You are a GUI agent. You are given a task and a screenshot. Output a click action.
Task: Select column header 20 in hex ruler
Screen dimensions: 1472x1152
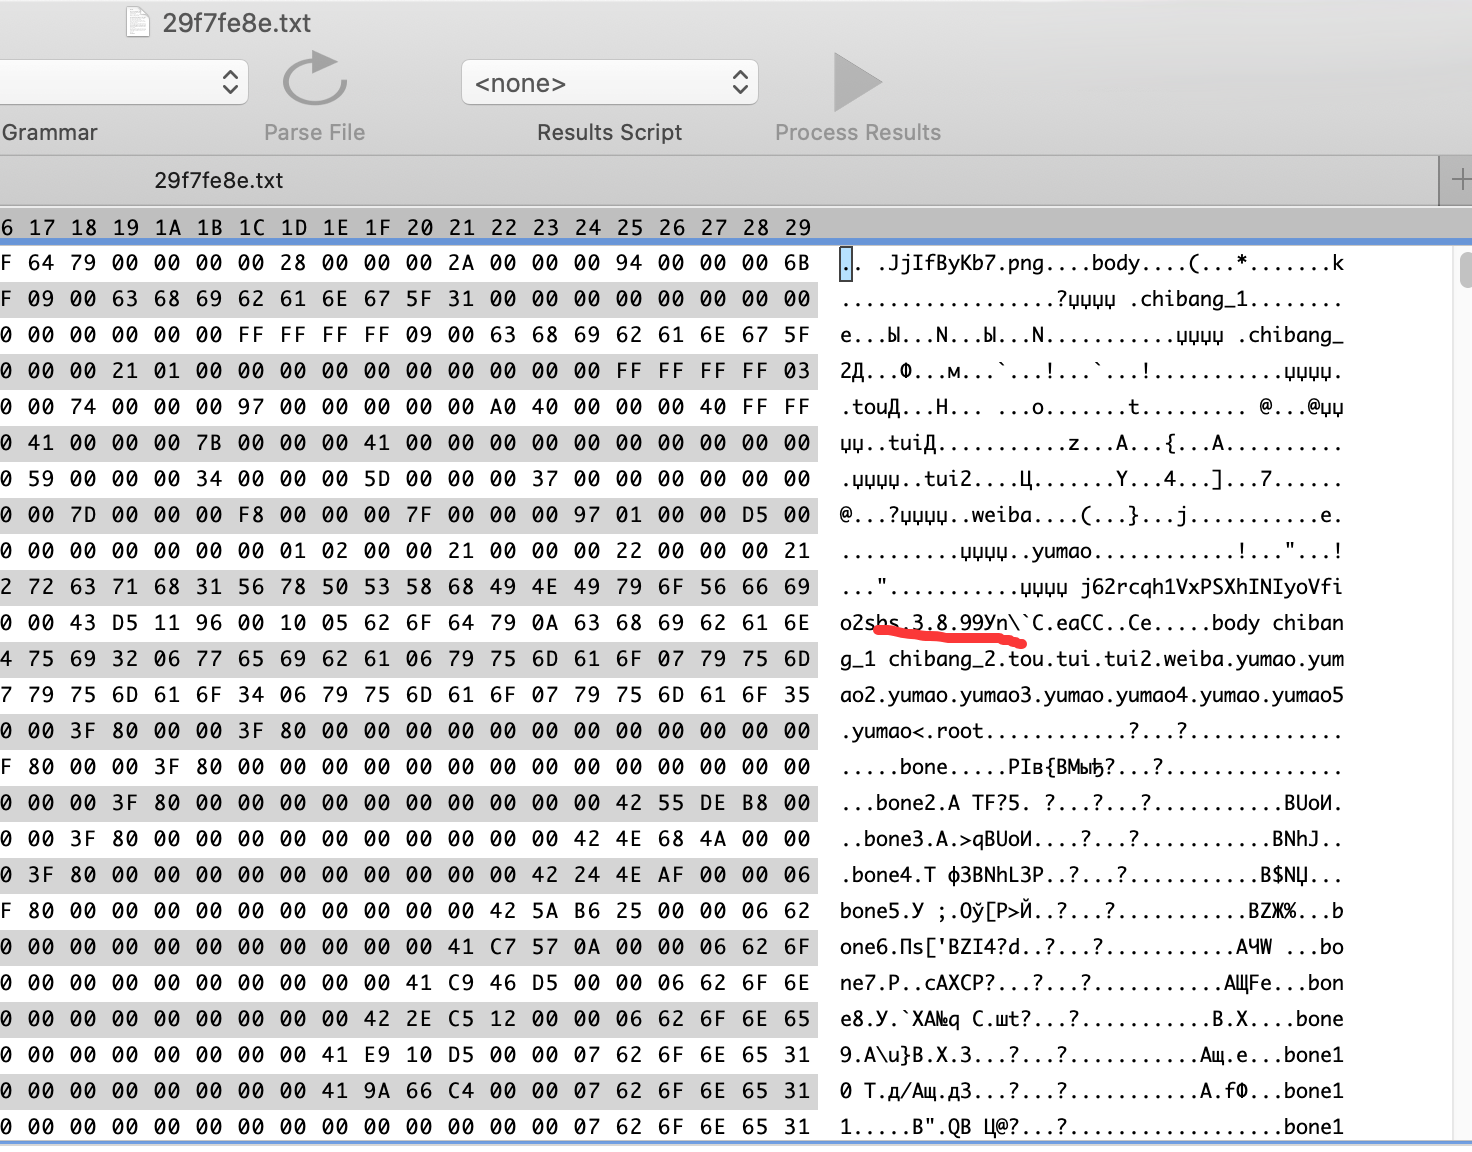point(420,227)
